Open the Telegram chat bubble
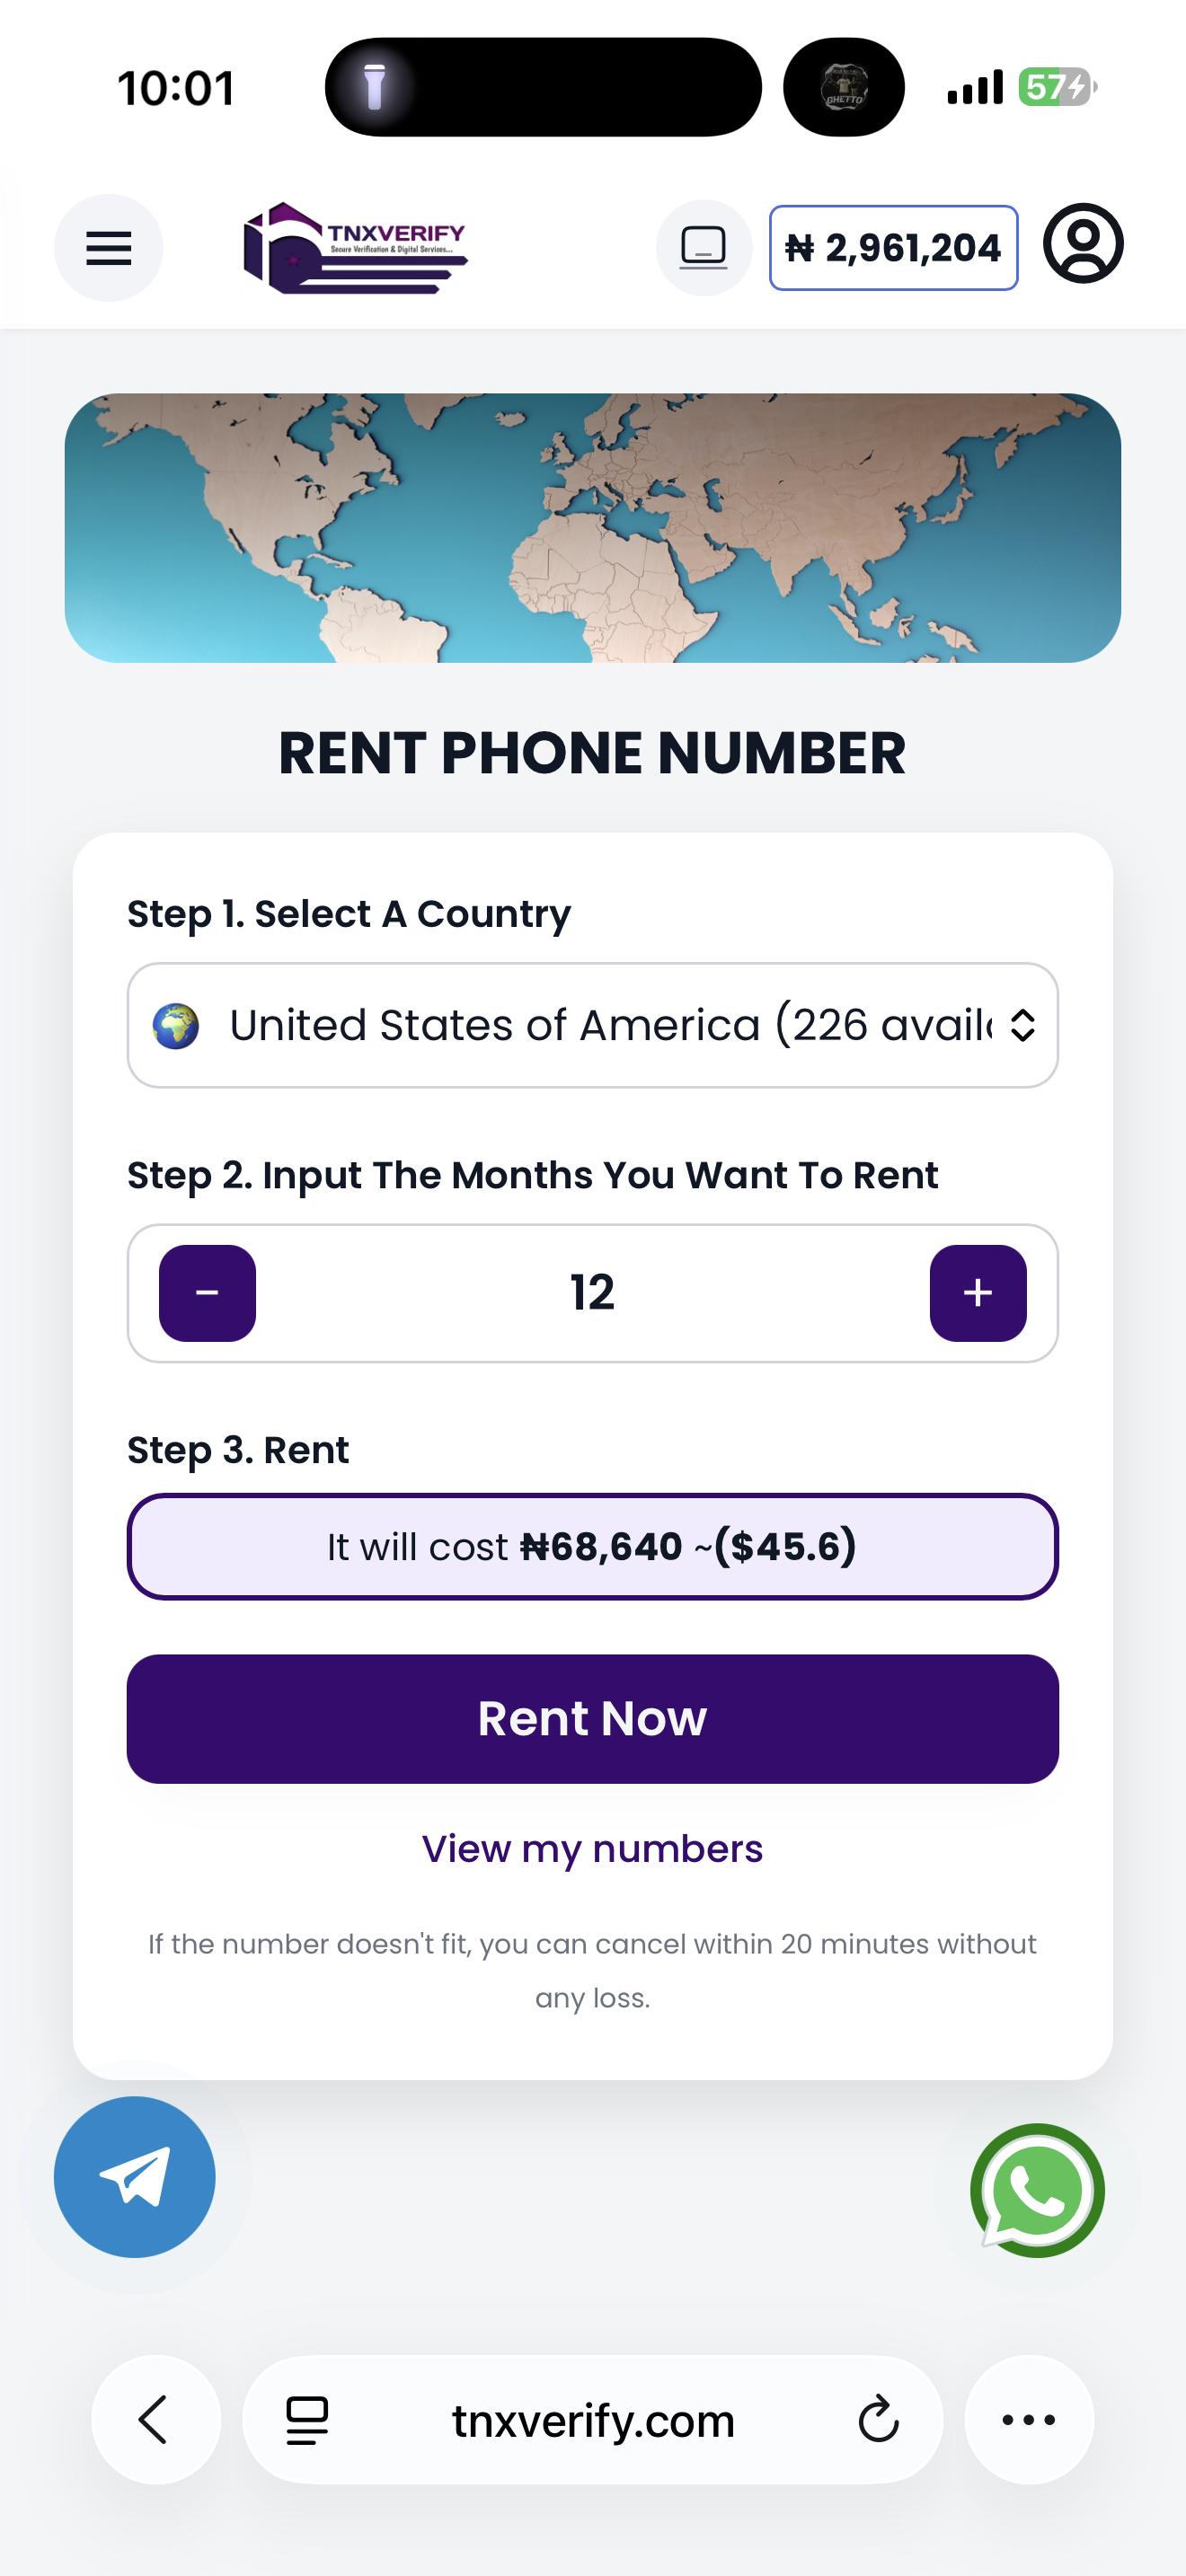This screenshot has height=2576, width=1186. point(135,2176)
